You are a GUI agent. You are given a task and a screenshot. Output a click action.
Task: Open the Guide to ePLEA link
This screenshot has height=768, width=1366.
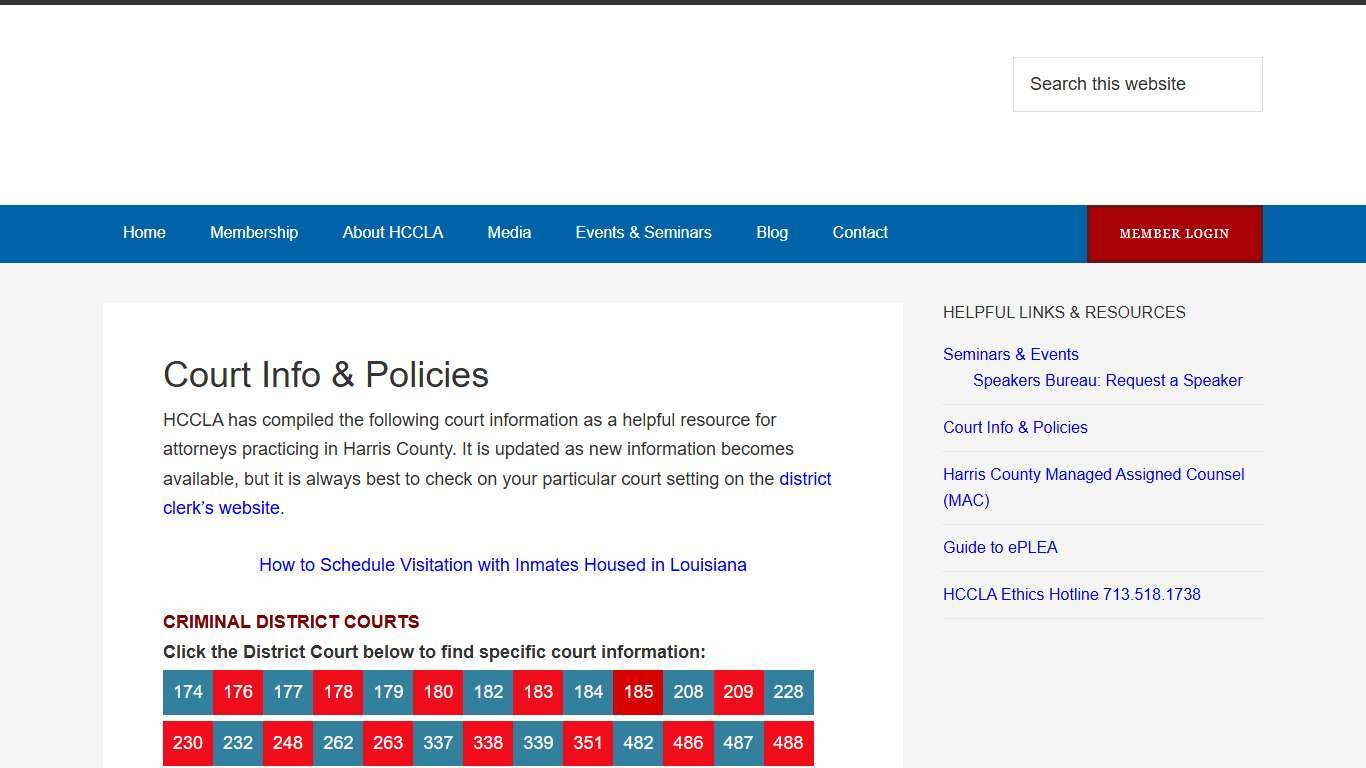point(1000,547)
